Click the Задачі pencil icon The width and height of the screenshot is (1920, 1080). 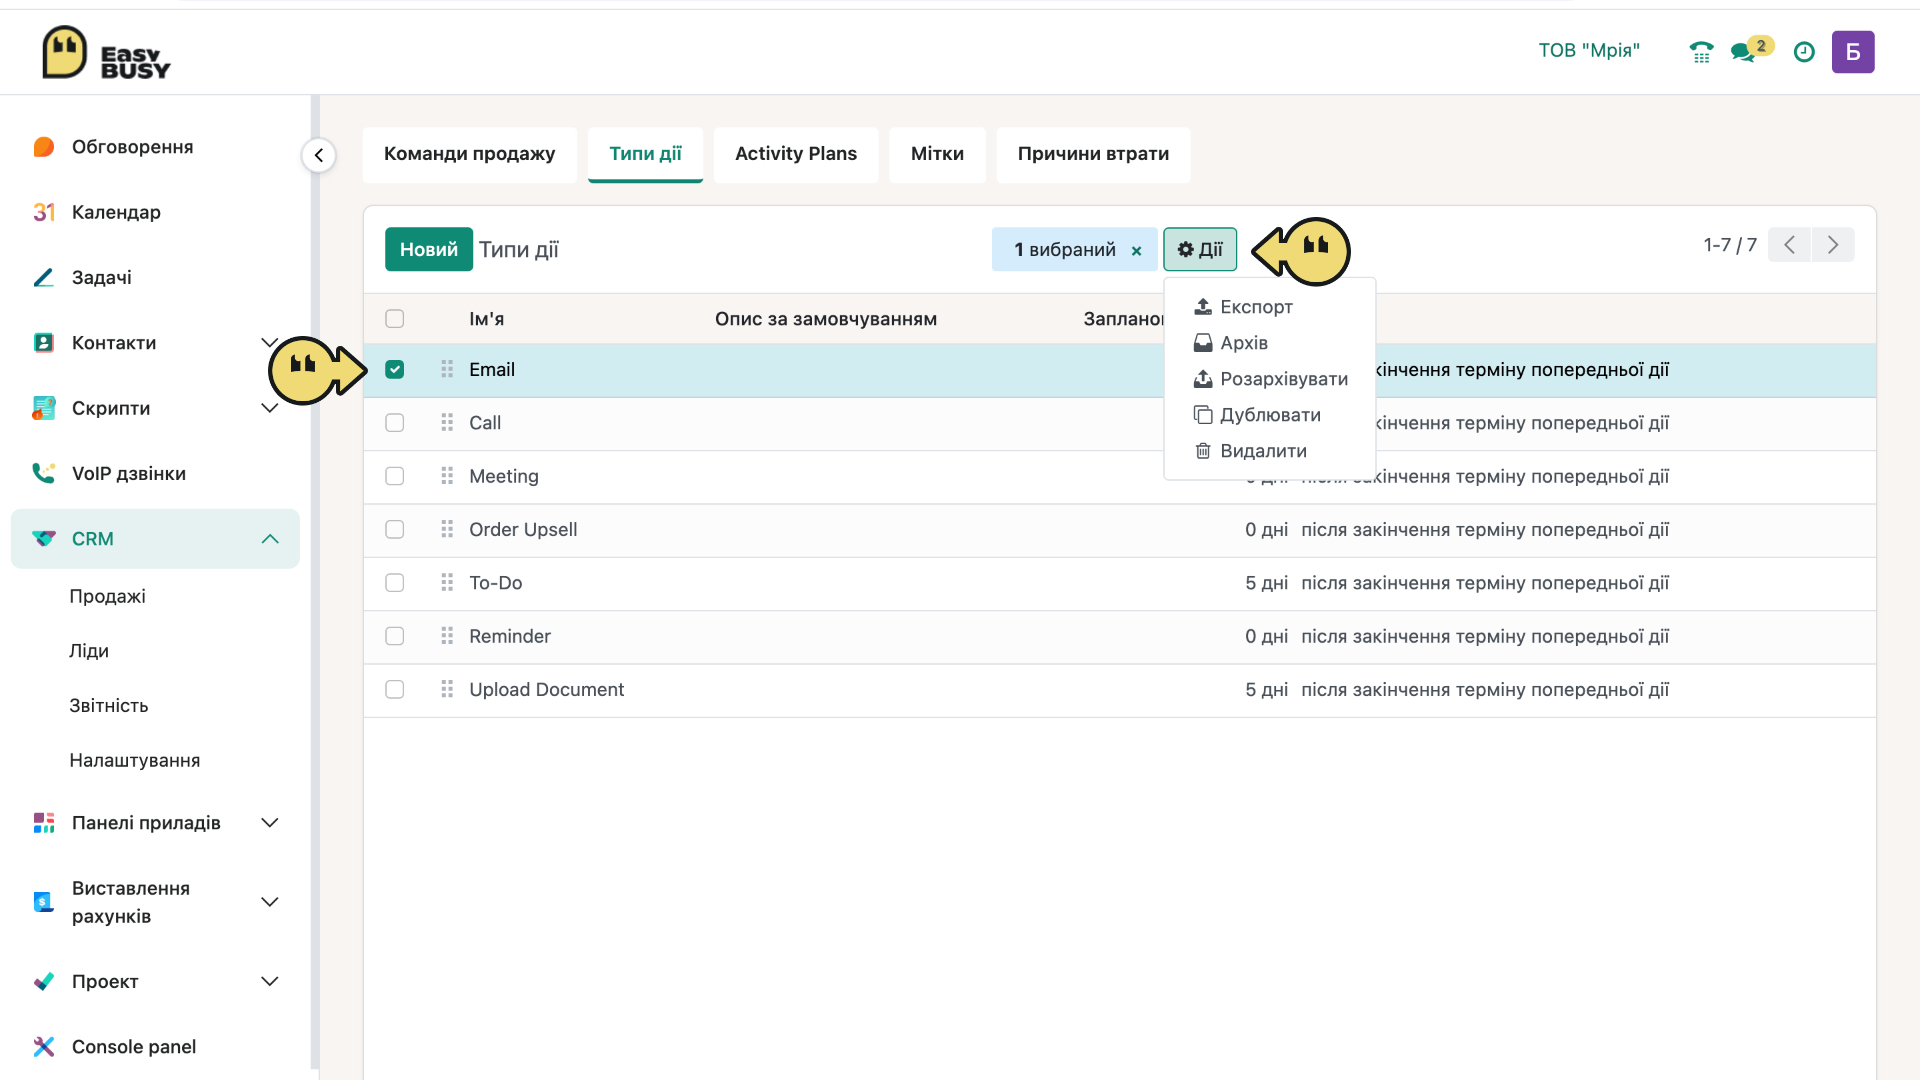(44, 277)
